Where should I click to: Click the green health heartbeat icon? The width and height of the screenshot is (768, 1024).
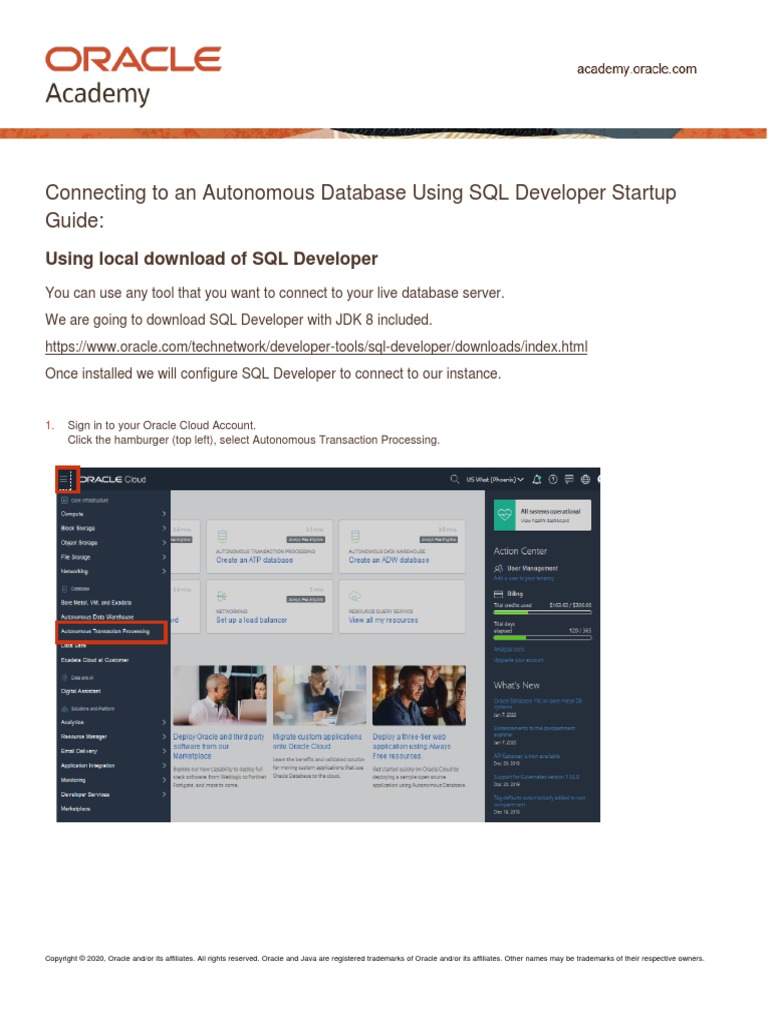[x=505, y=515]
